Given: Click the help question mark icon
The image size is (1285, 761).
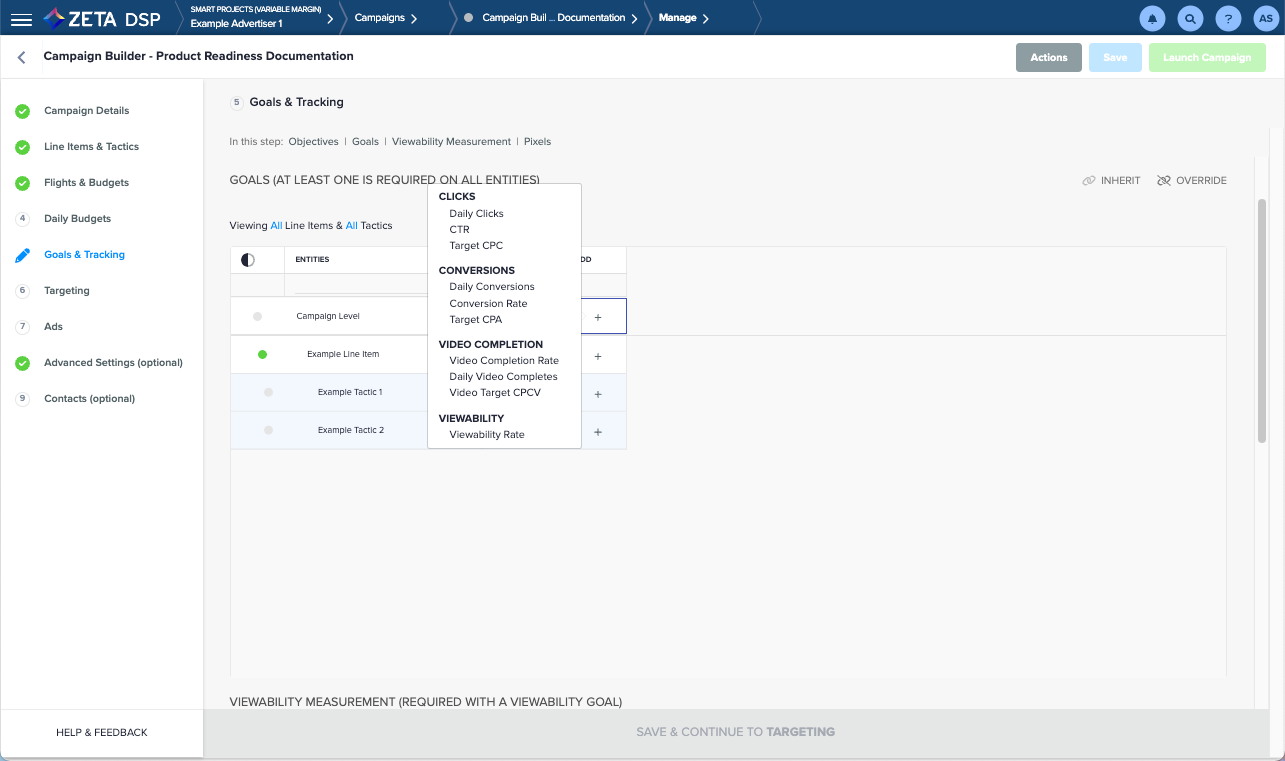Looking at the screenshot, I should tap(1227, 18).
